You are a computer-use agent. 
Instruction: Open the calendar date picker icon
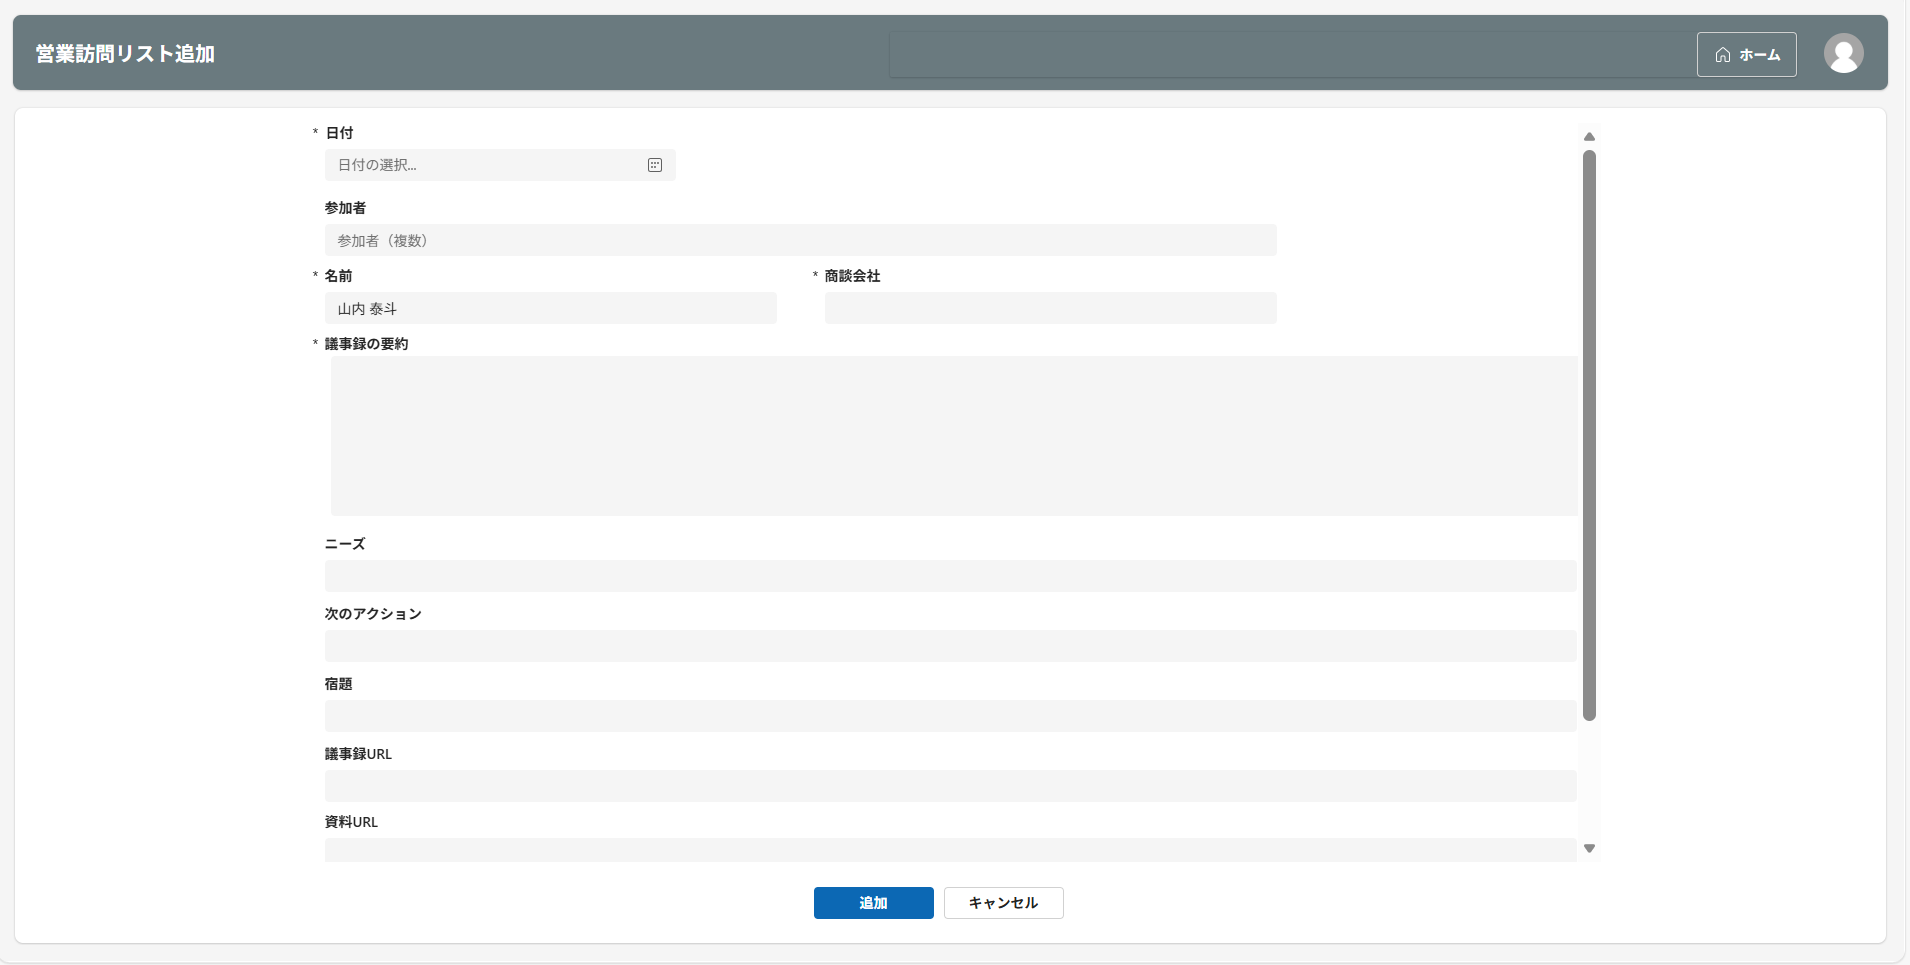(655, 165)
